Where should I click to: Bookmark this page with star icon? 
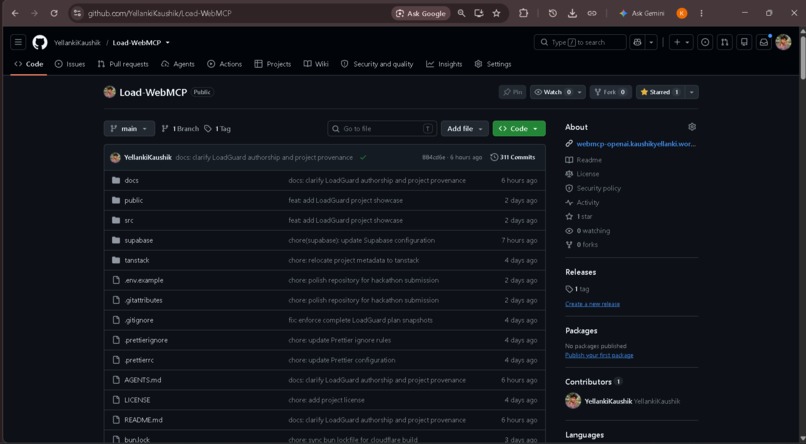(x=496, y=13)
